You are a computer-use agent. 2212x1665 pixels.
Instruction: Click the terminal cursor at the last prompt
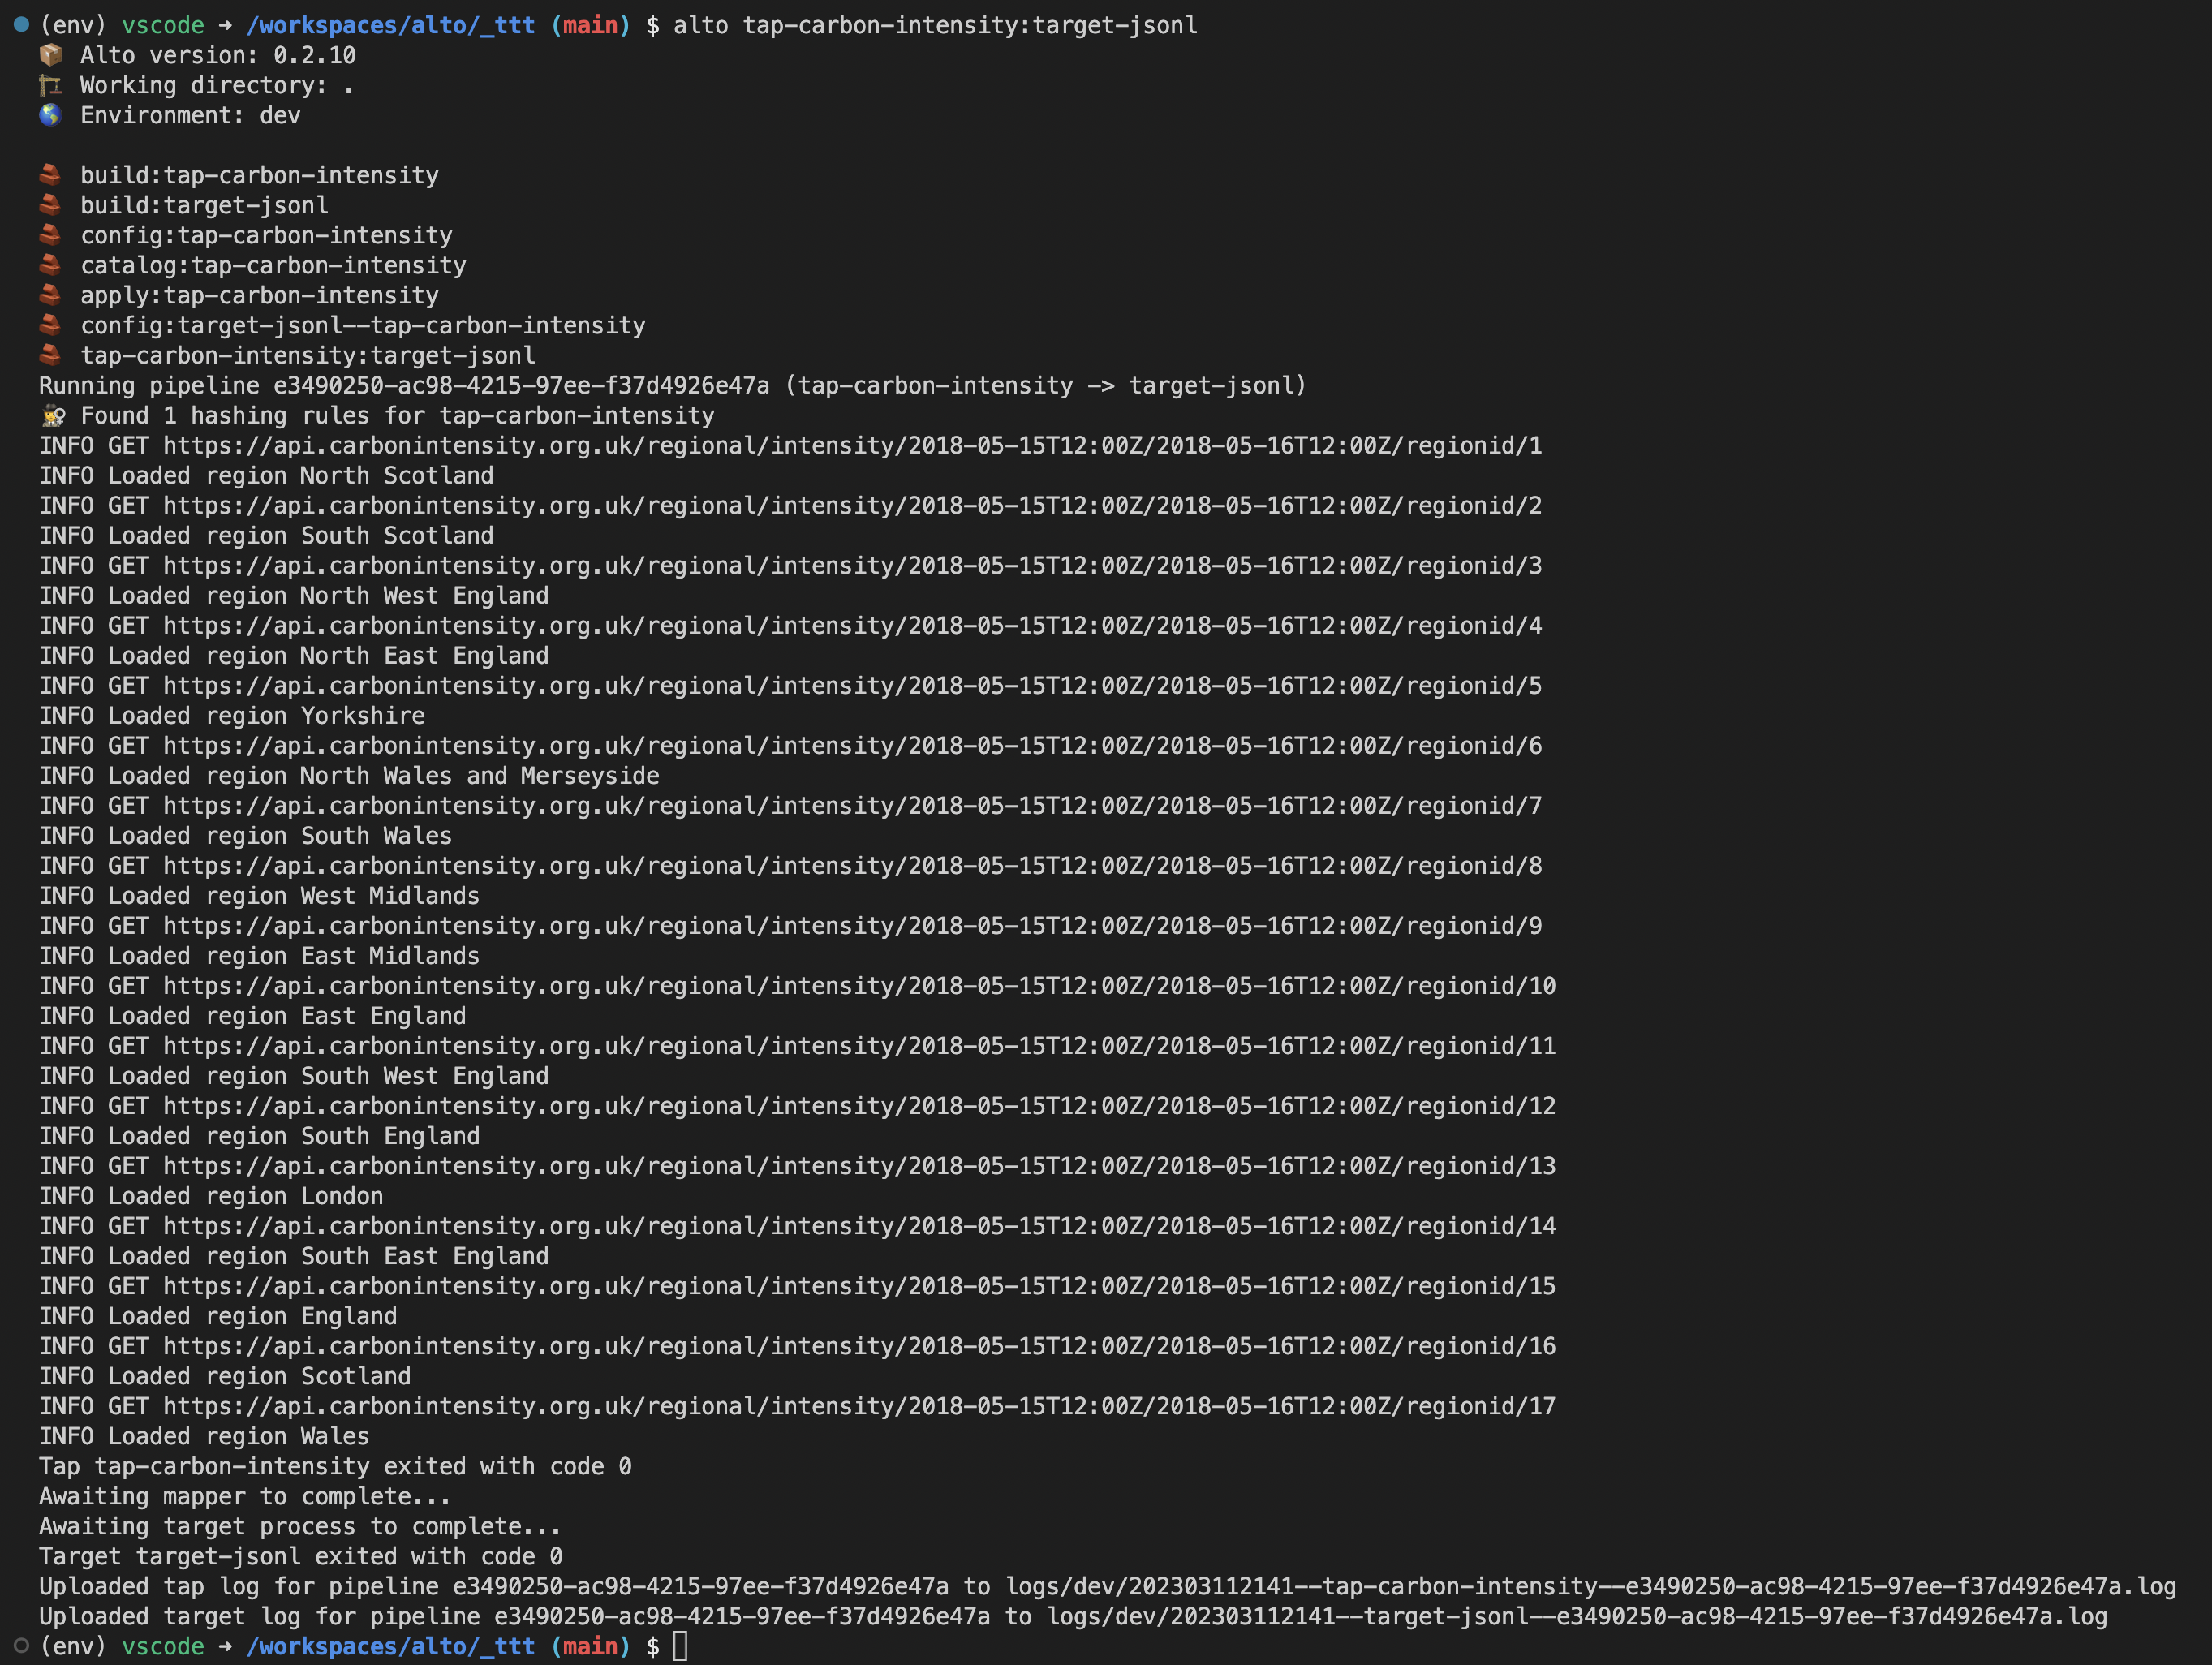coord(680,1645)
